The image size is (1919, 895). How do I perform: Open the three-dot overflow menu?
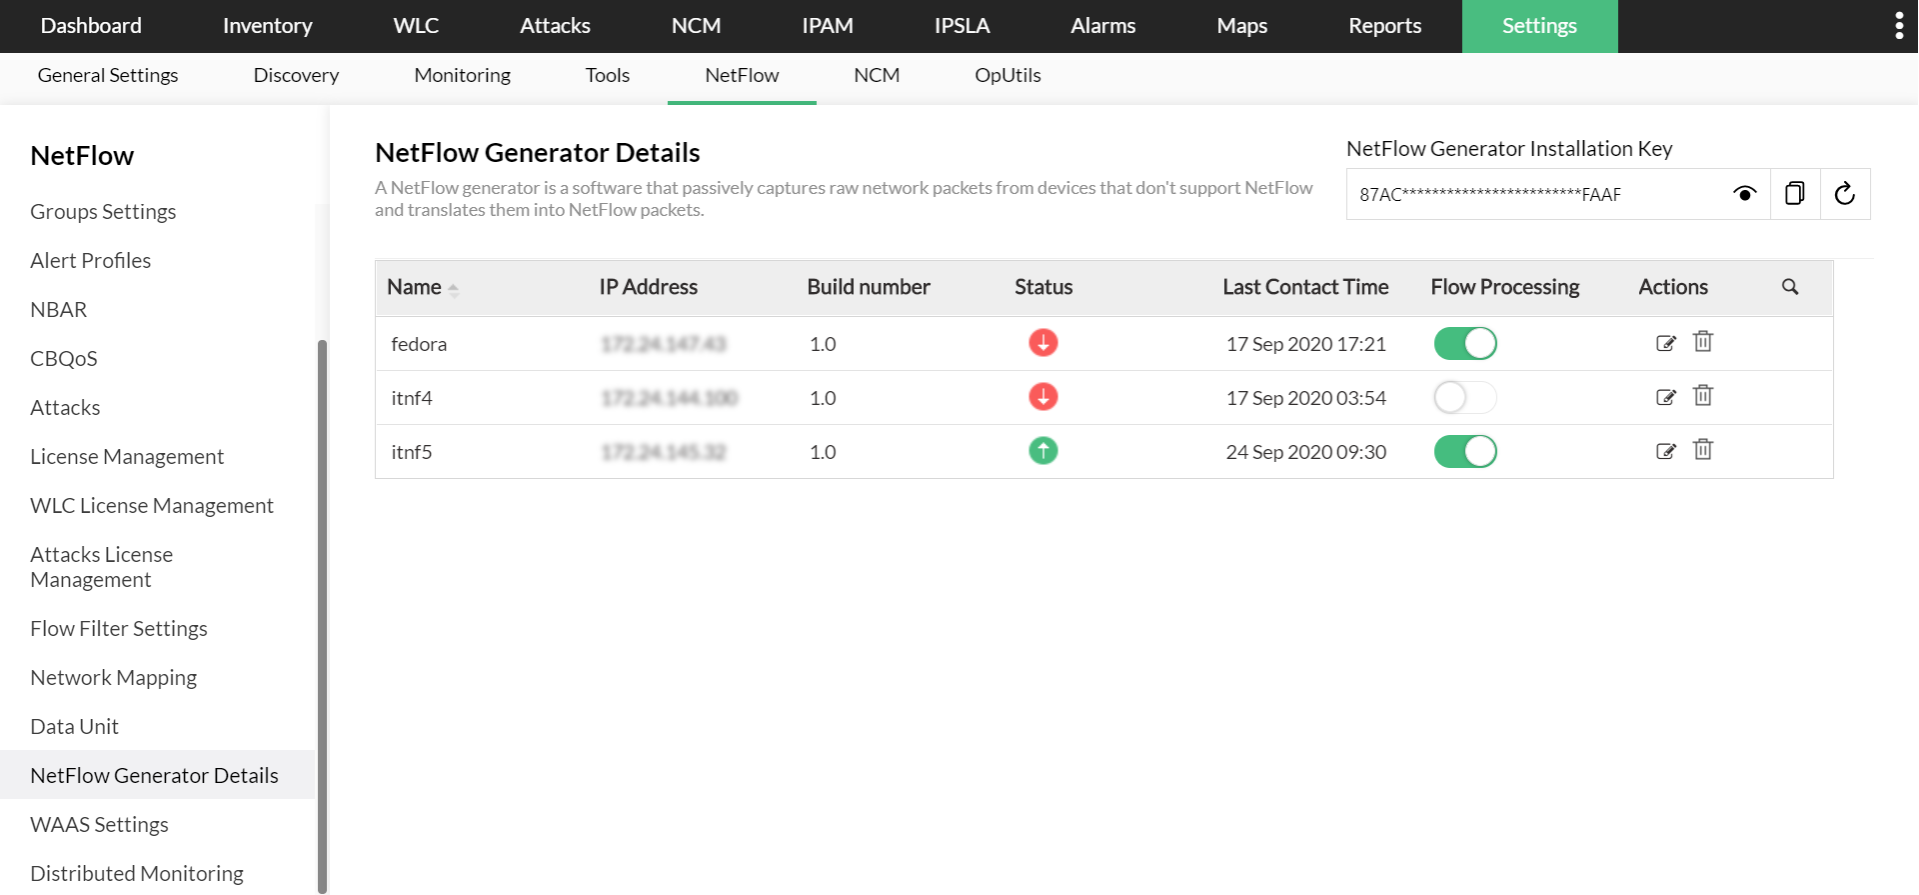[x=1898, y=26]
